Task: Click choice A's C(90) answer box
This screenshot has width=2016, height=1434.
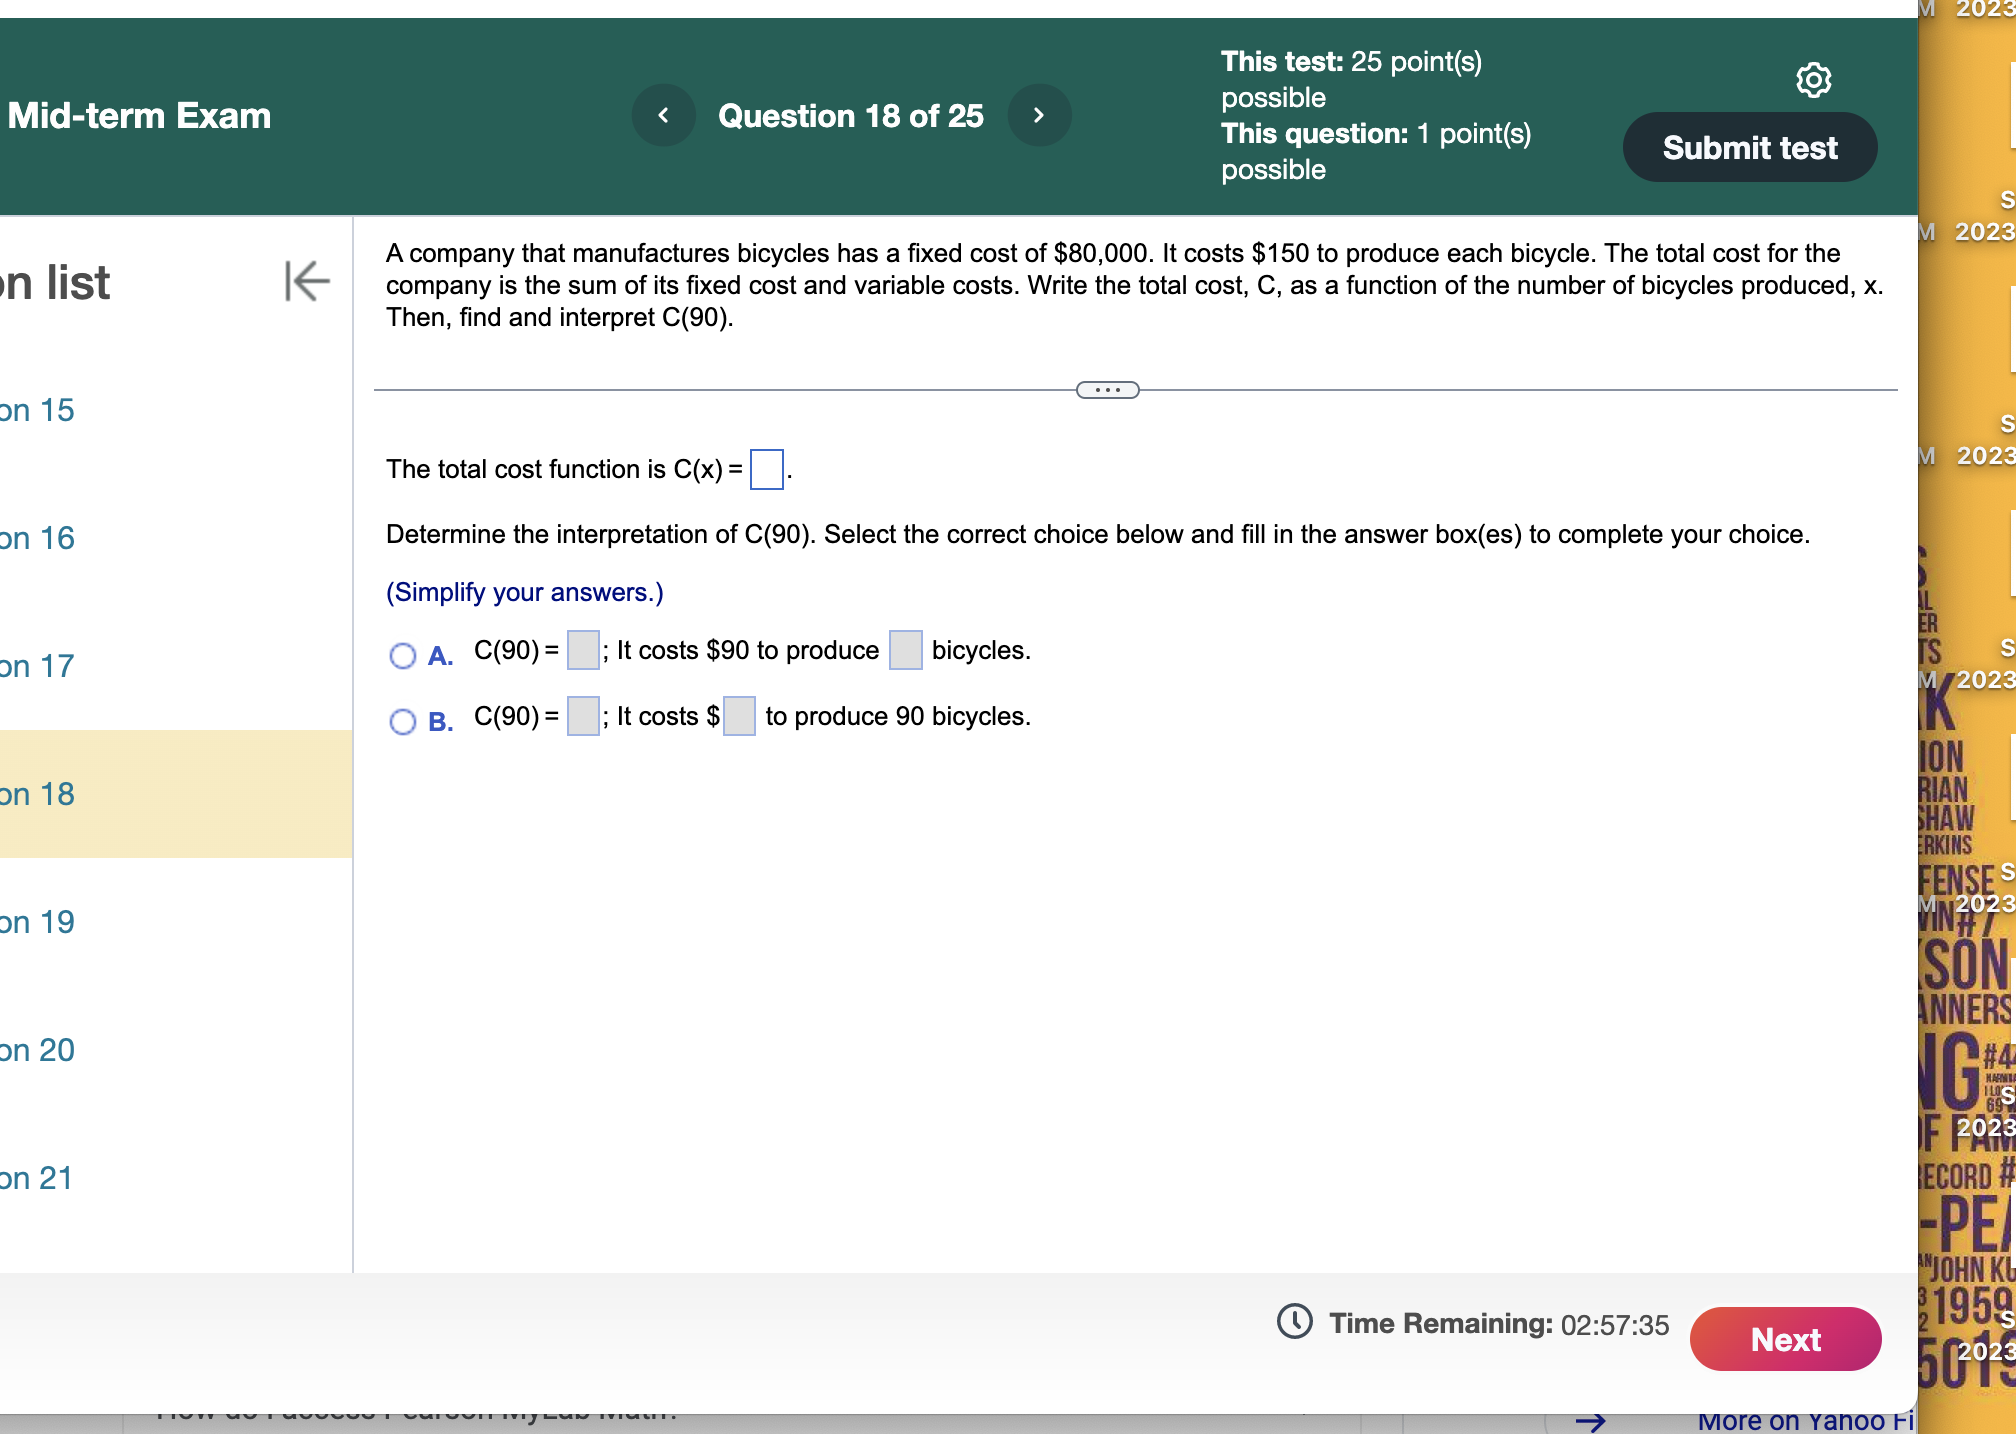Action: [583, 650]
